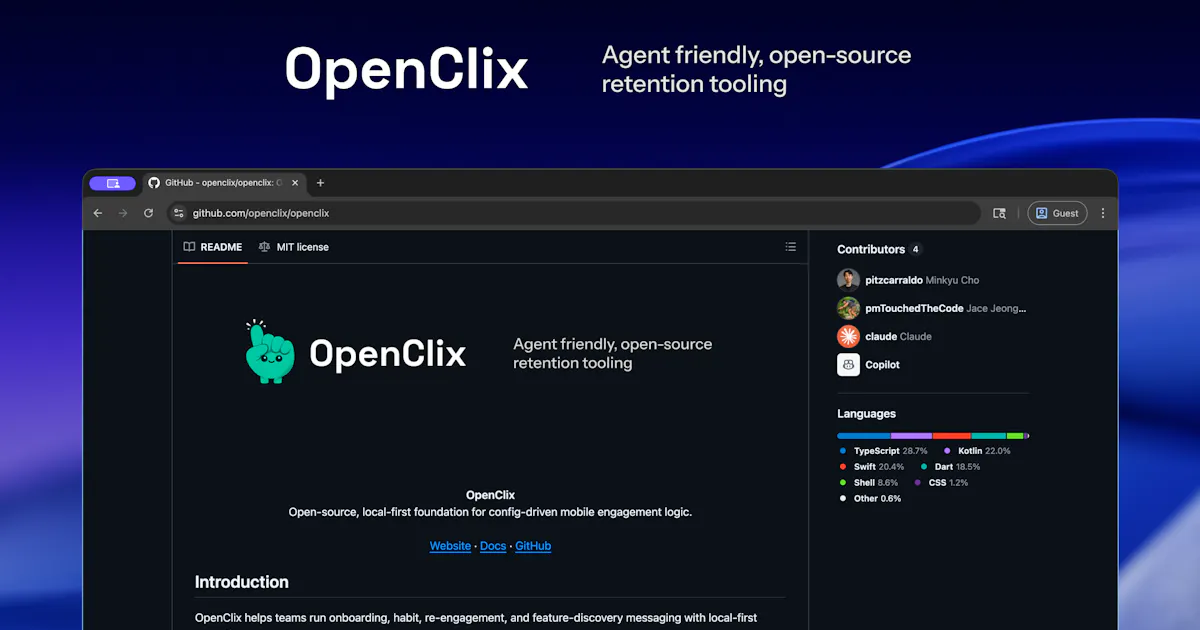Click the Introduction heading
The width and height of the screenshot is (1200, 630).
[242, 582]
